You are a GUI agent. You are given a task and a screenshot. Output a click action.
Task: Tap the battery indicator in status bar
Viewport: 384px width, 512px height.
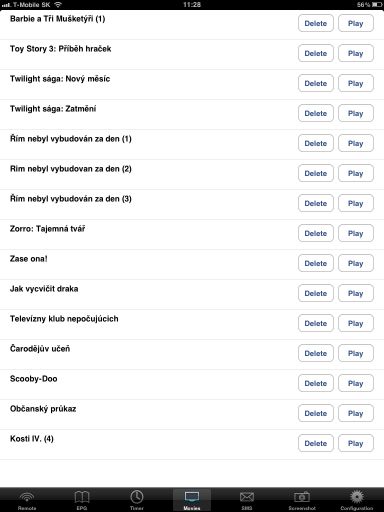[x=377, y=5]
